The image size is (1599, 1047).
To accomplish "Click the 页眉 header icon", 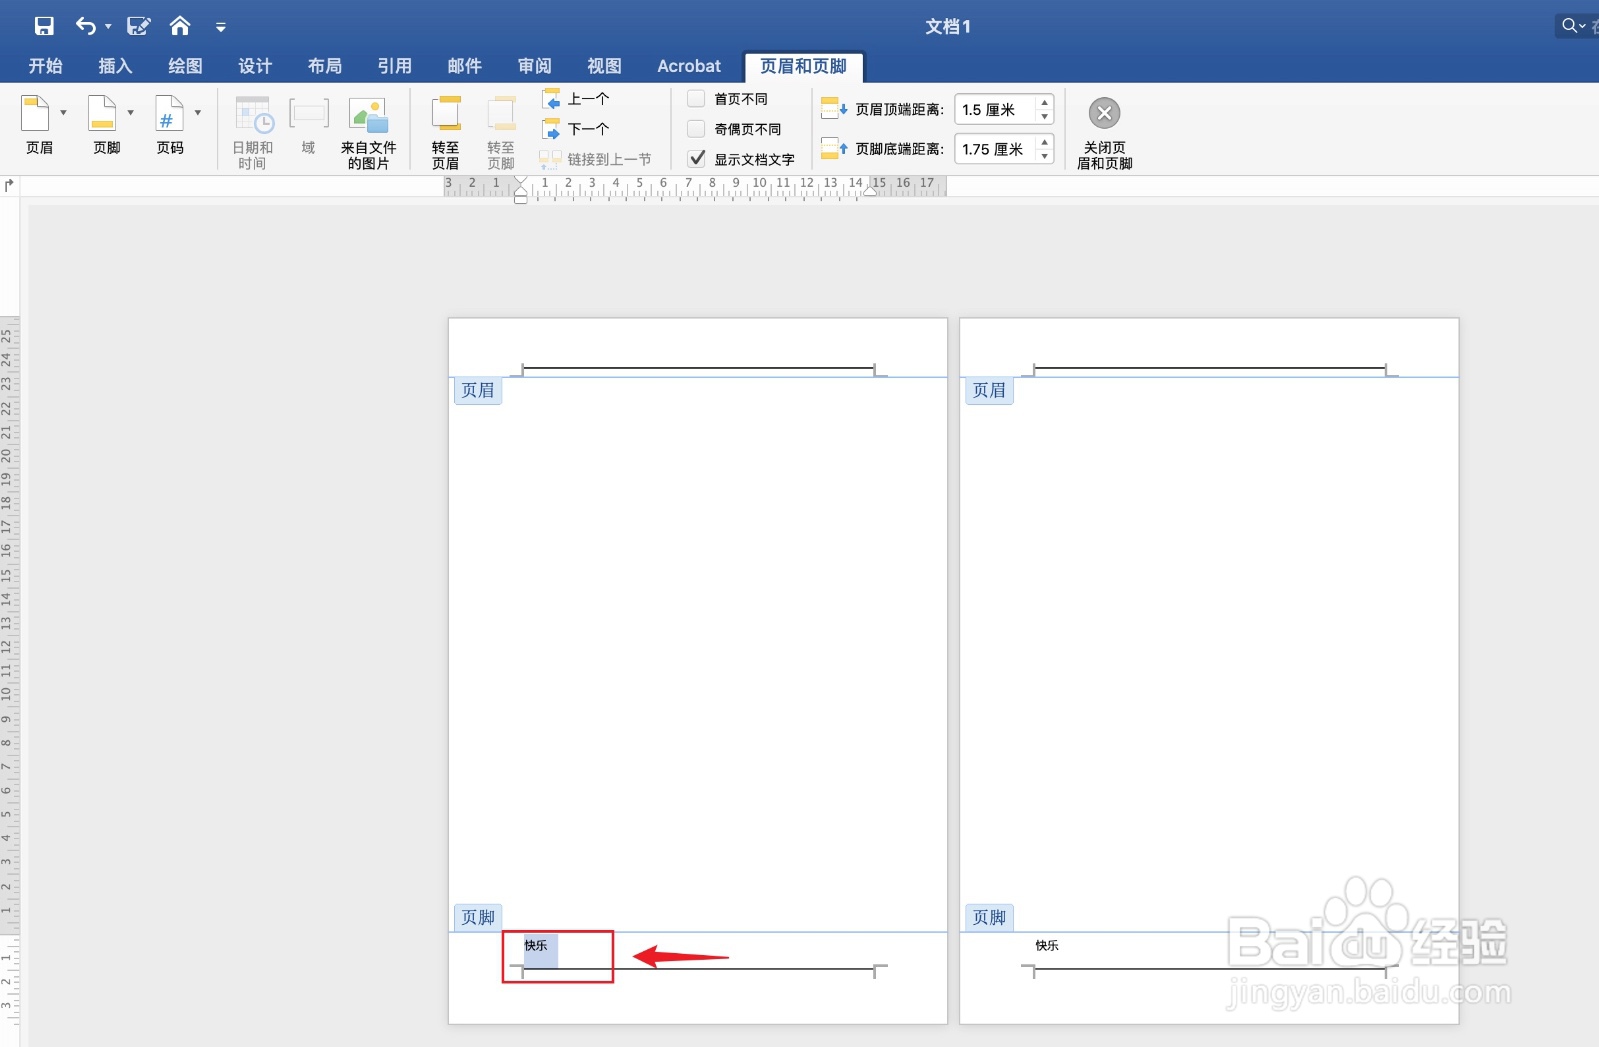I will [36, 114].
